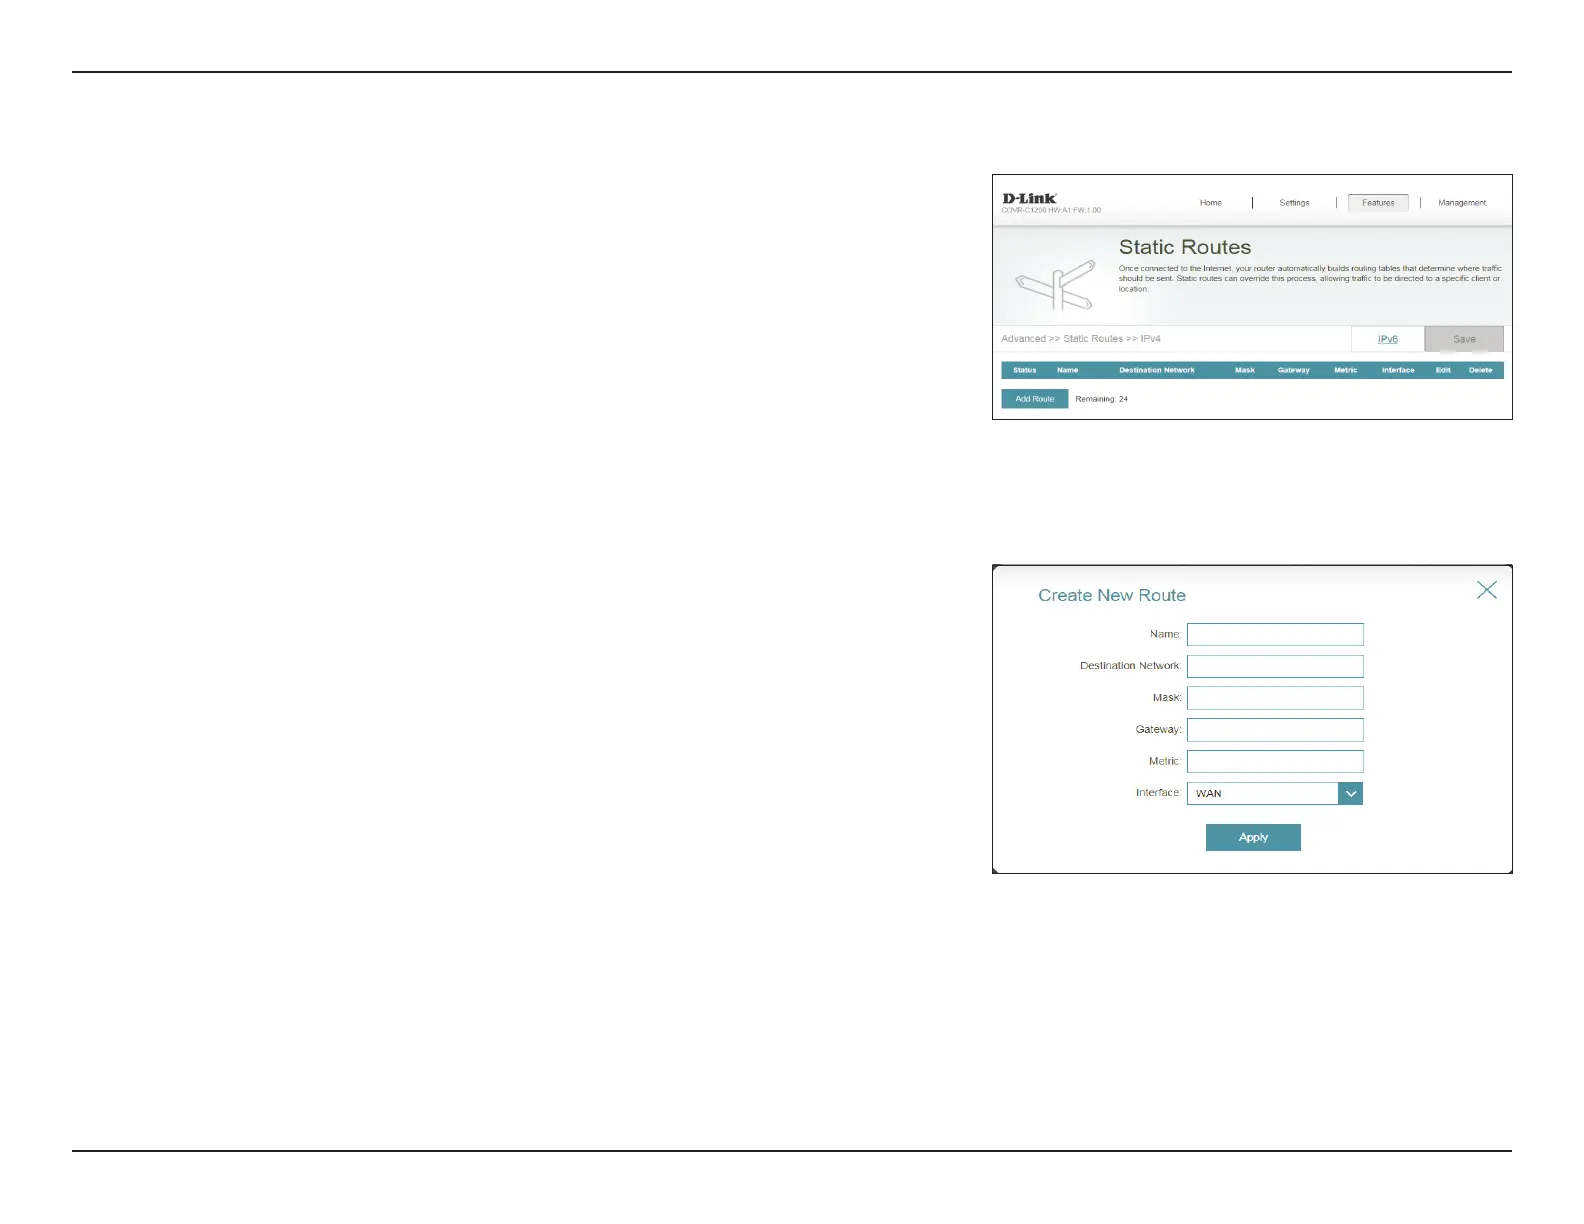Open the Features menu tab
The height and width of the screenshot is (1224, 1584).
click(1378, 203)
